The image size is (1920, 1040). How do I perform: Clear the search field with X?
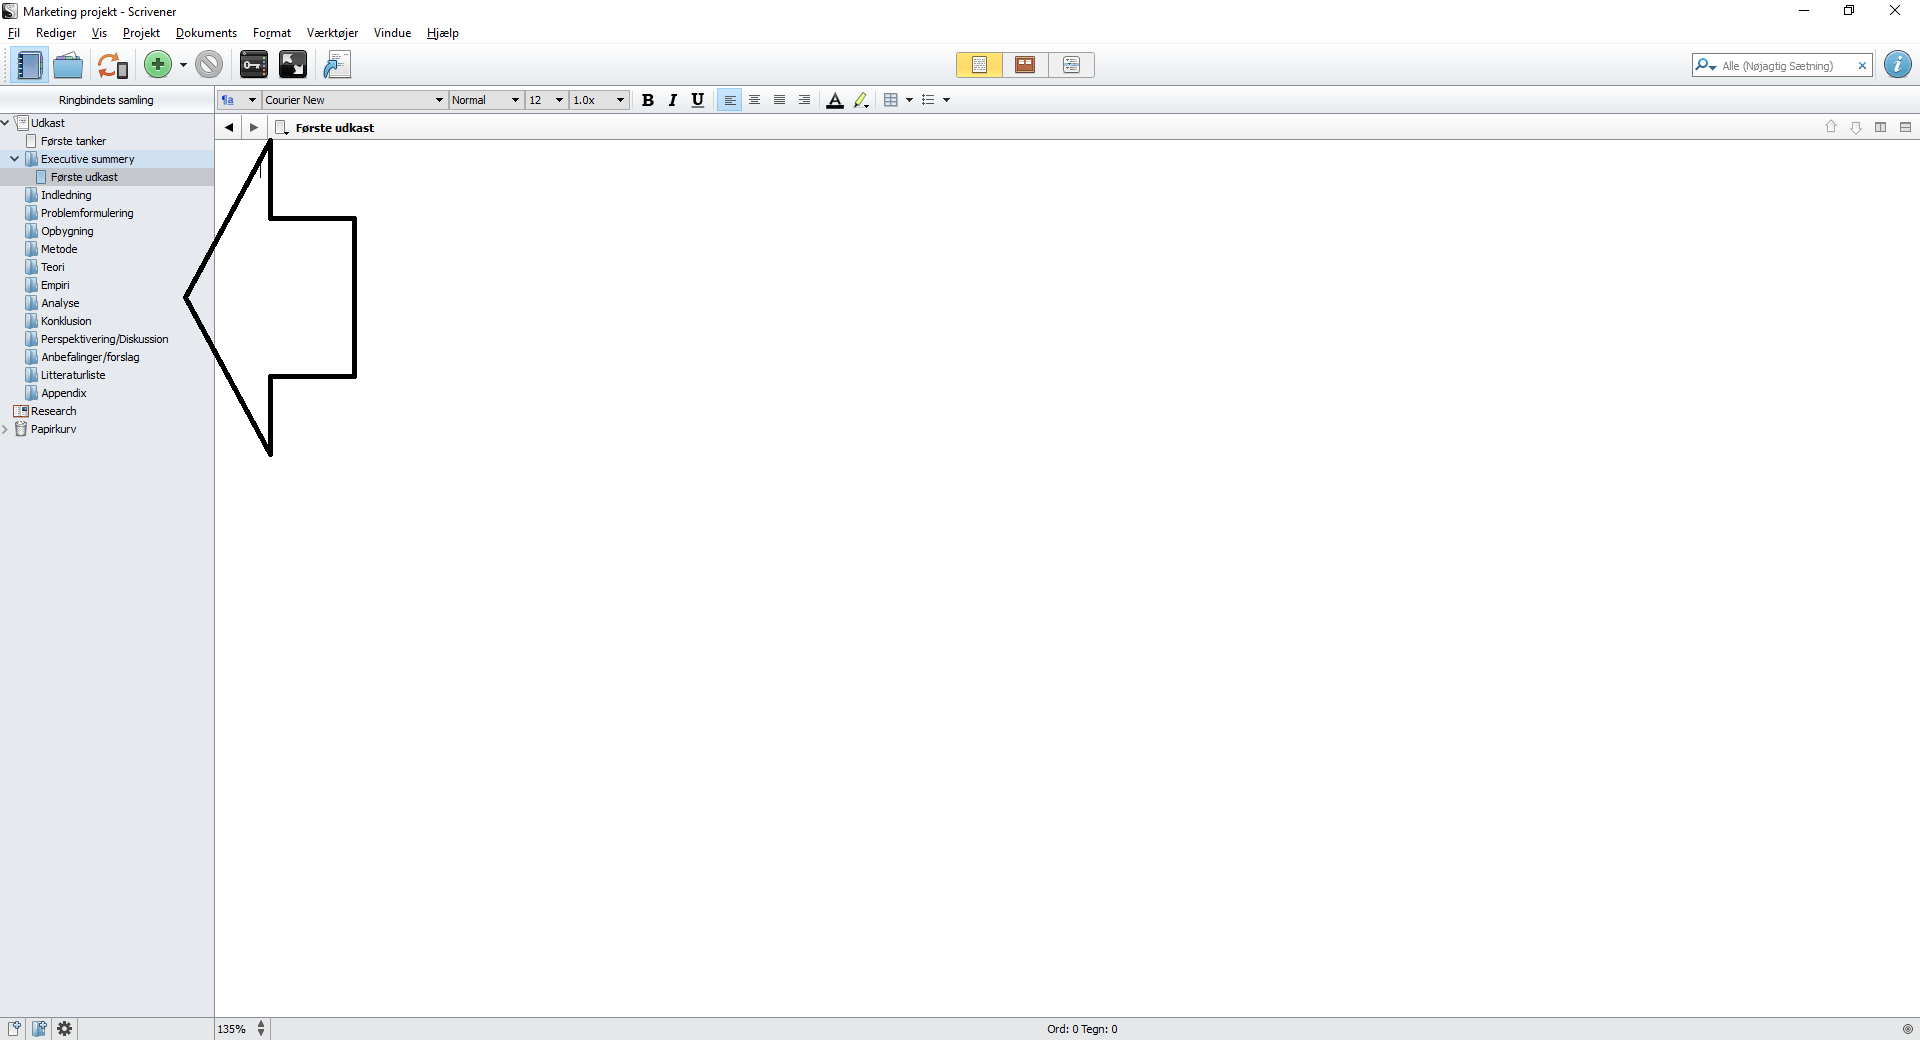[1862, 66]
